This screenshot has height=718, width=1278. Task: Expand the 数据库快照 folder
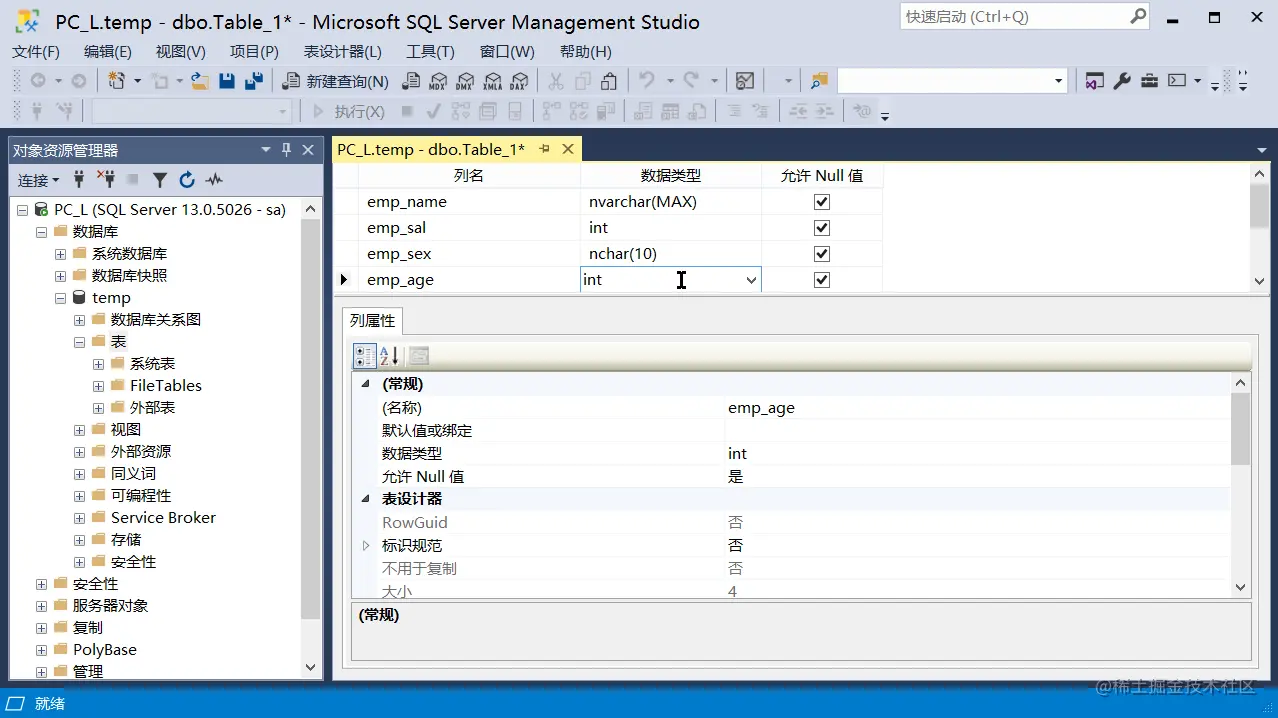(x=60, y=276)
